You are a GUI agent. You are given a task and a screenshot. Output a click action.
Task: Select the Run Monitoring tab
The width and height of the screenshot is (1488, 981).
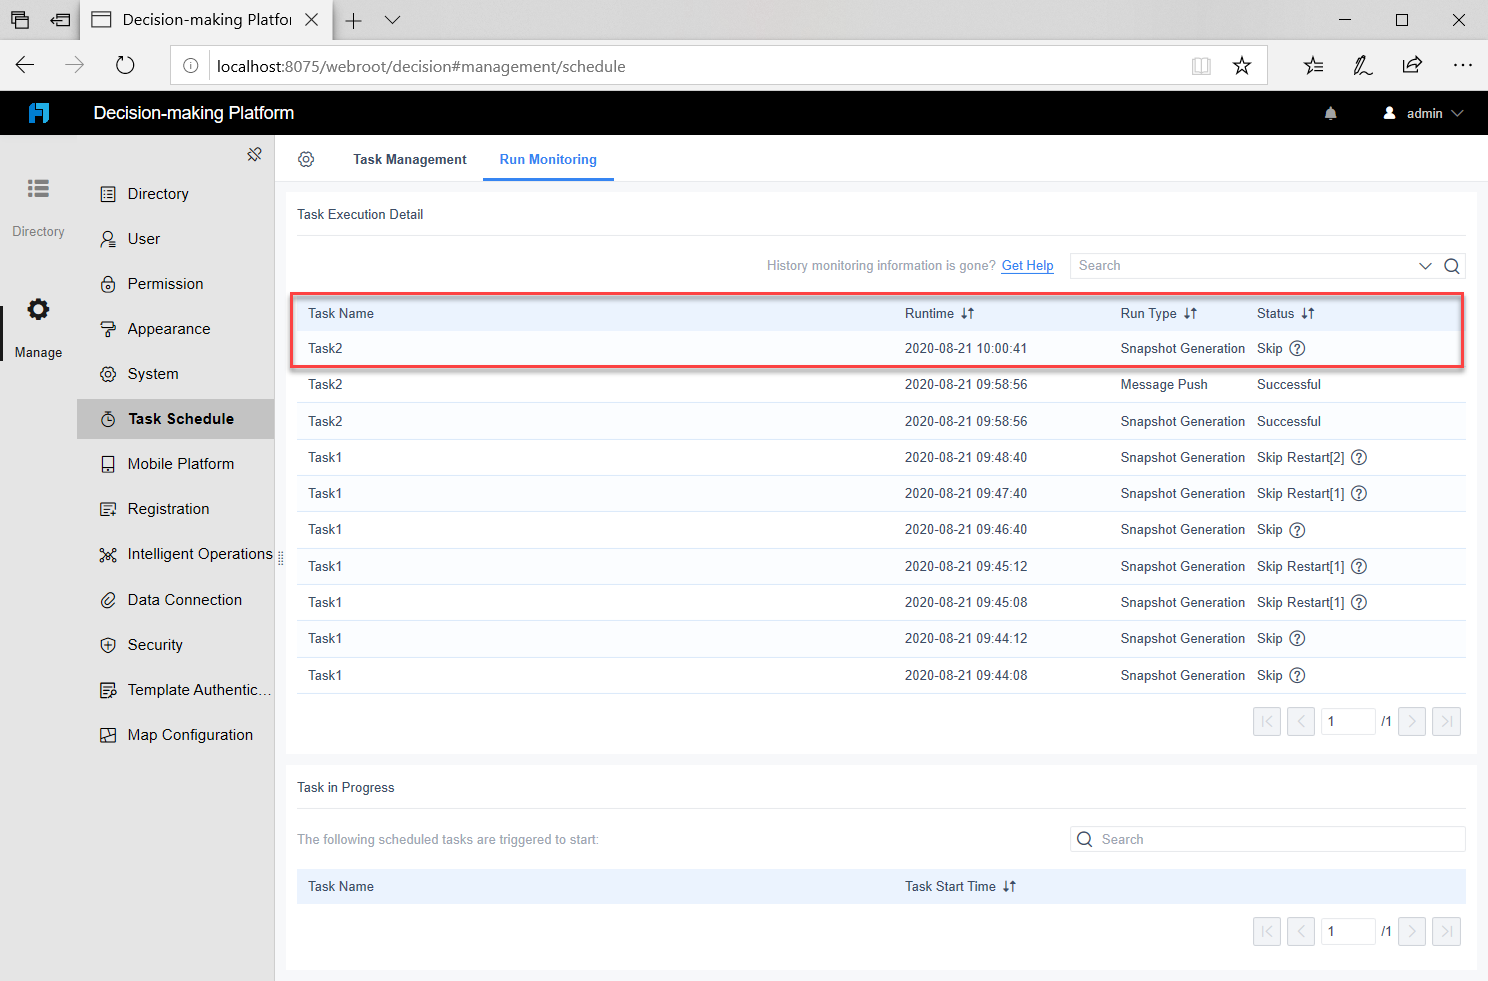[x=548, y=159]
